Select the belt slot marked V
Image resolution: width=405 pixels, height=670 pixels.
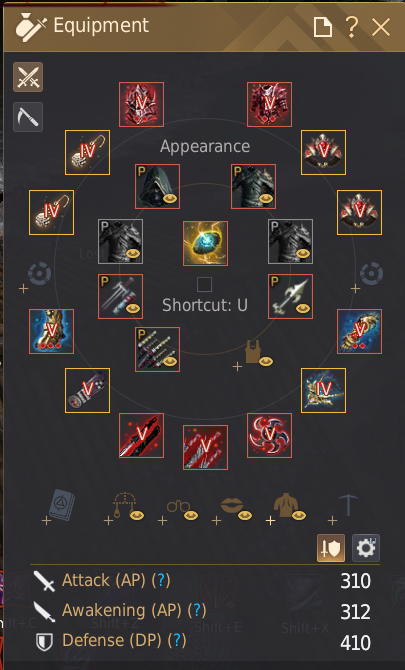pyautogui.click(x=88, y=390)
